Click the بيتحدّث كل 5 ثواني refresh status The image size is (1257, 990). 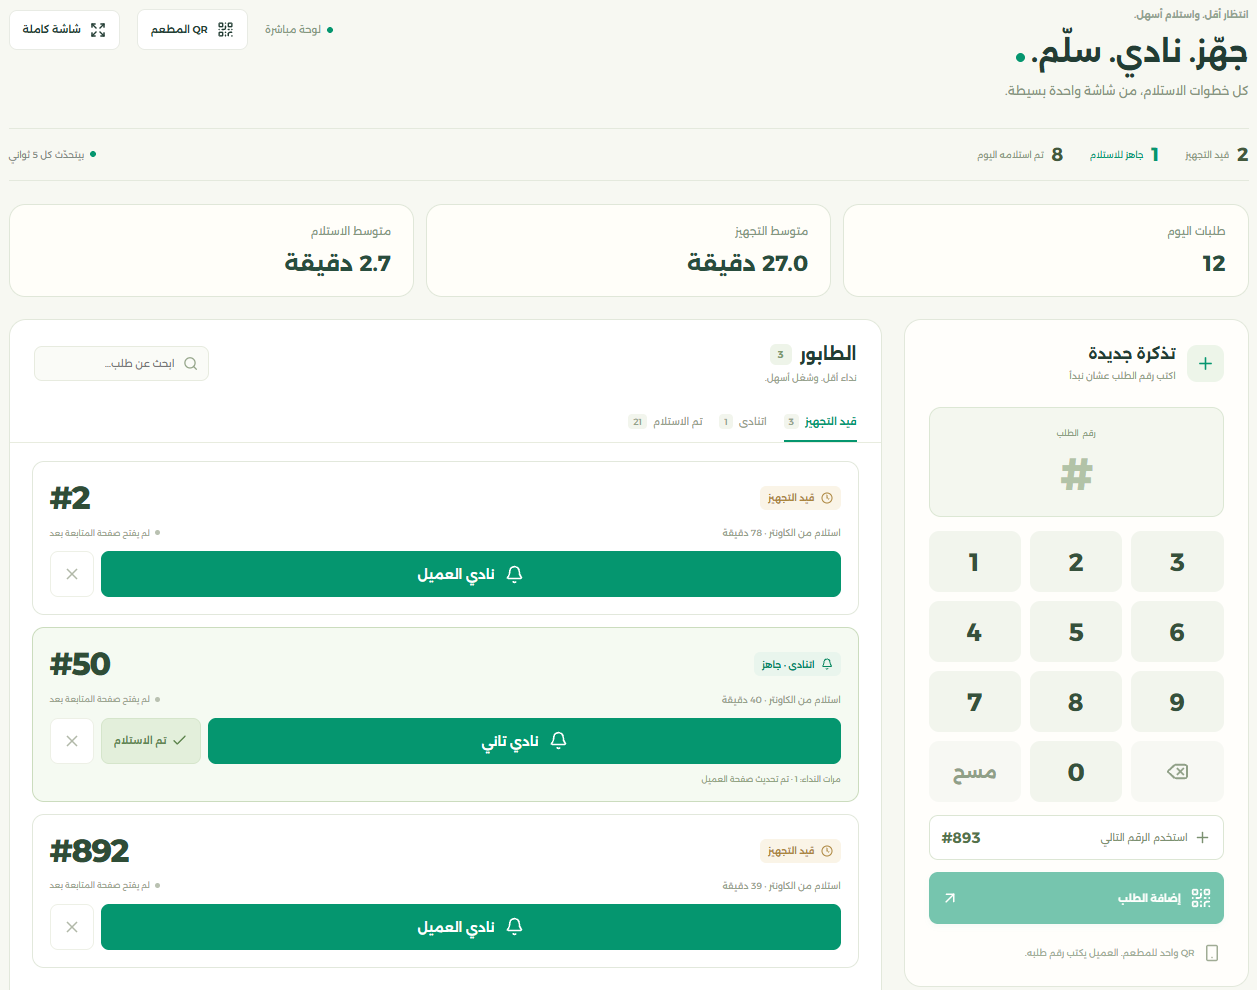[53, 155]
